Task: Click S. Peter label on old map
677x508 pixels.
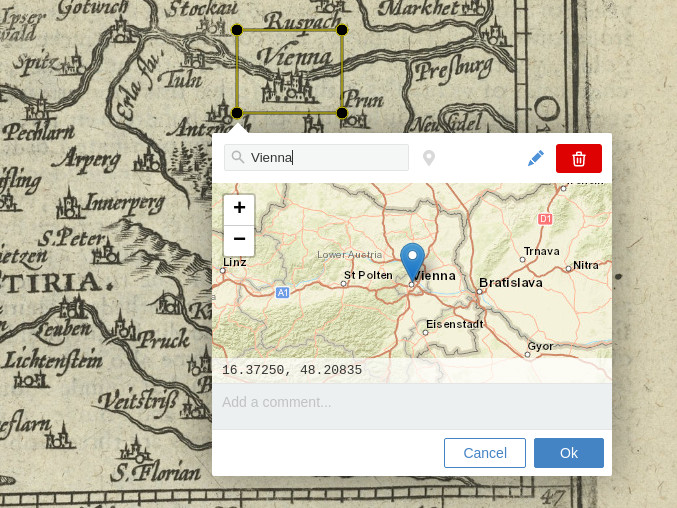Action: point(71,238)
